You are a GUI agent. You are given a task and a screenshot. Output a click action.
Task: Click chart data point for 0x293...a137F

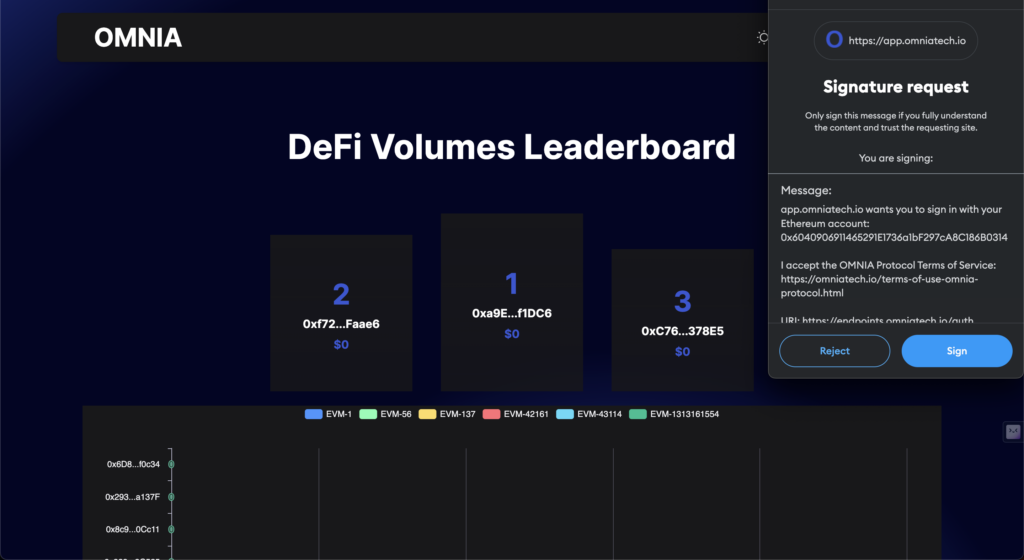[171, 497]
